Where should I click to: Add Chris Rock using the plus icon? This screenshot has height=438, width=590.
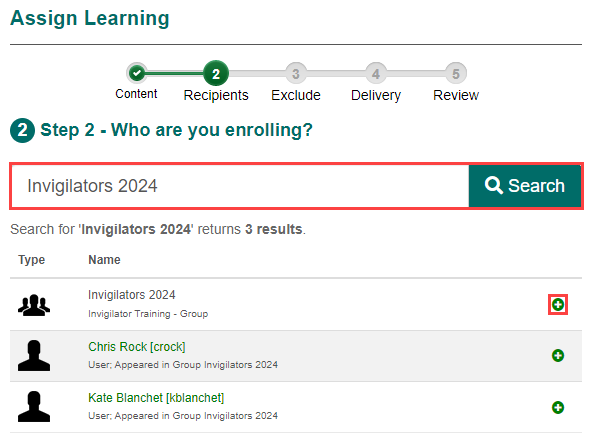click(x=558, y=356)
